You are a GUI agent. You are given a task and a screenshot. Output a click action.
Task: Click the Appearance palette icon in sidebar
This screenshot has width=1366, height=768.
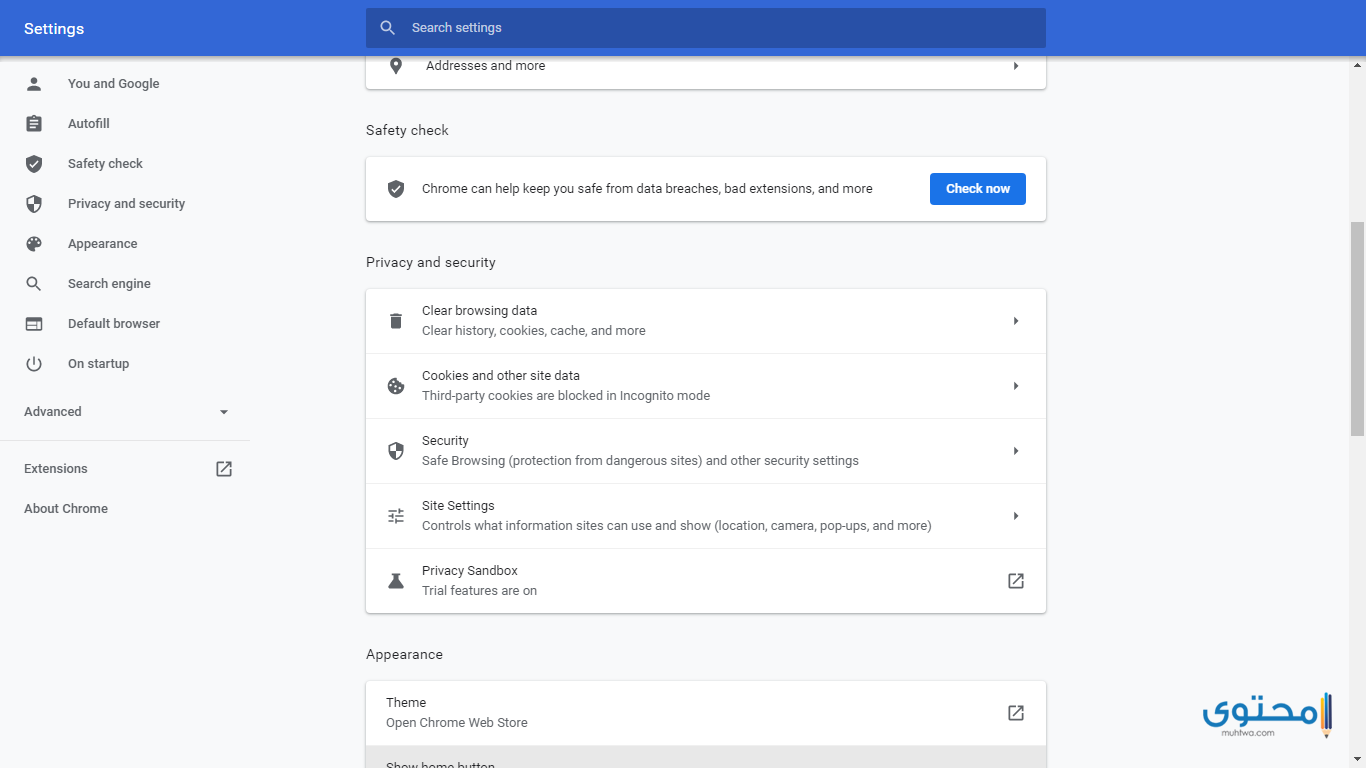point(34,244)
